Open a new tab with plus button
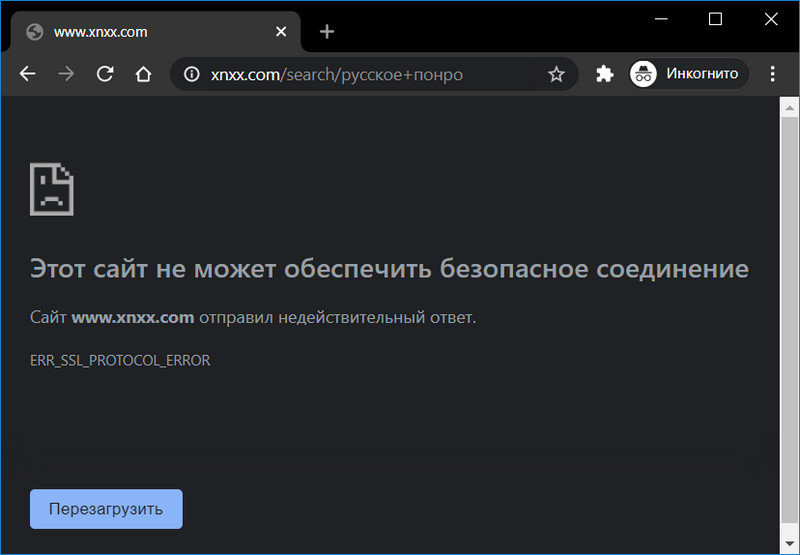Viewport: 800px width, 555px height. [x=327, y=32]
